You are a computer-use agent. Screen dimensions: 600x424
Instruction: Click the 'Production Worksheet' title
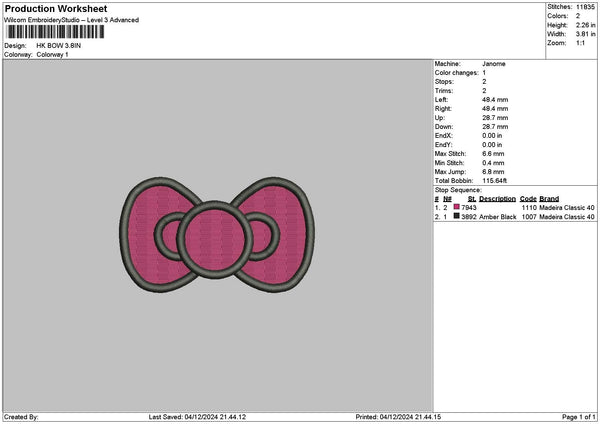coord(56,8)
